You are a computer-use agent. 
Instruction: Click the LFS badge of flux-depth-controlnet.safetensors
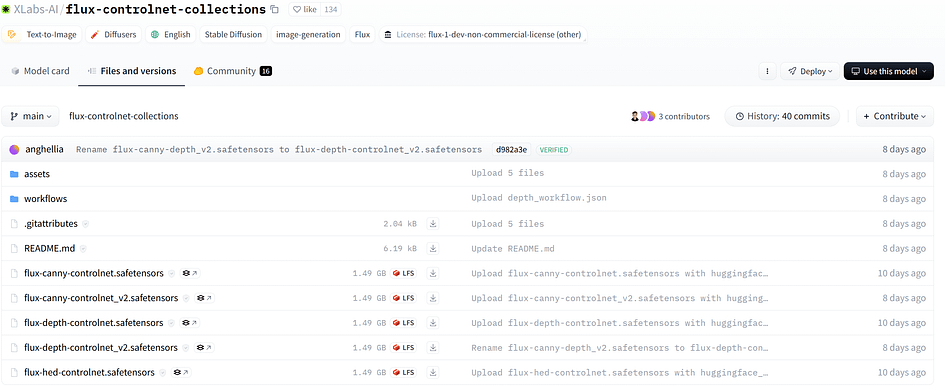[404, 322]
